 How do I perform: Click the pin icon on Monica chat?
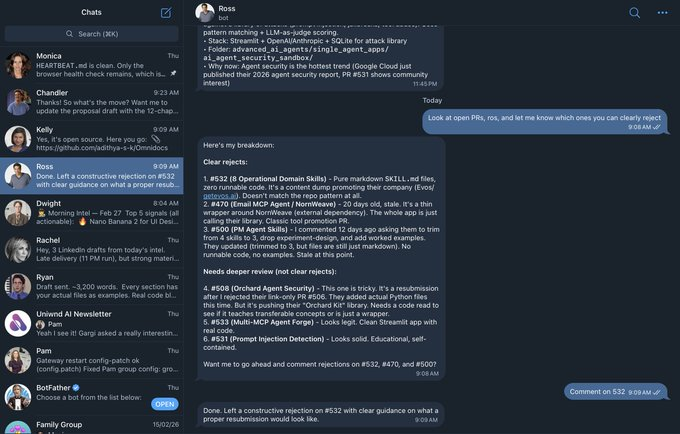pos(173,74)
